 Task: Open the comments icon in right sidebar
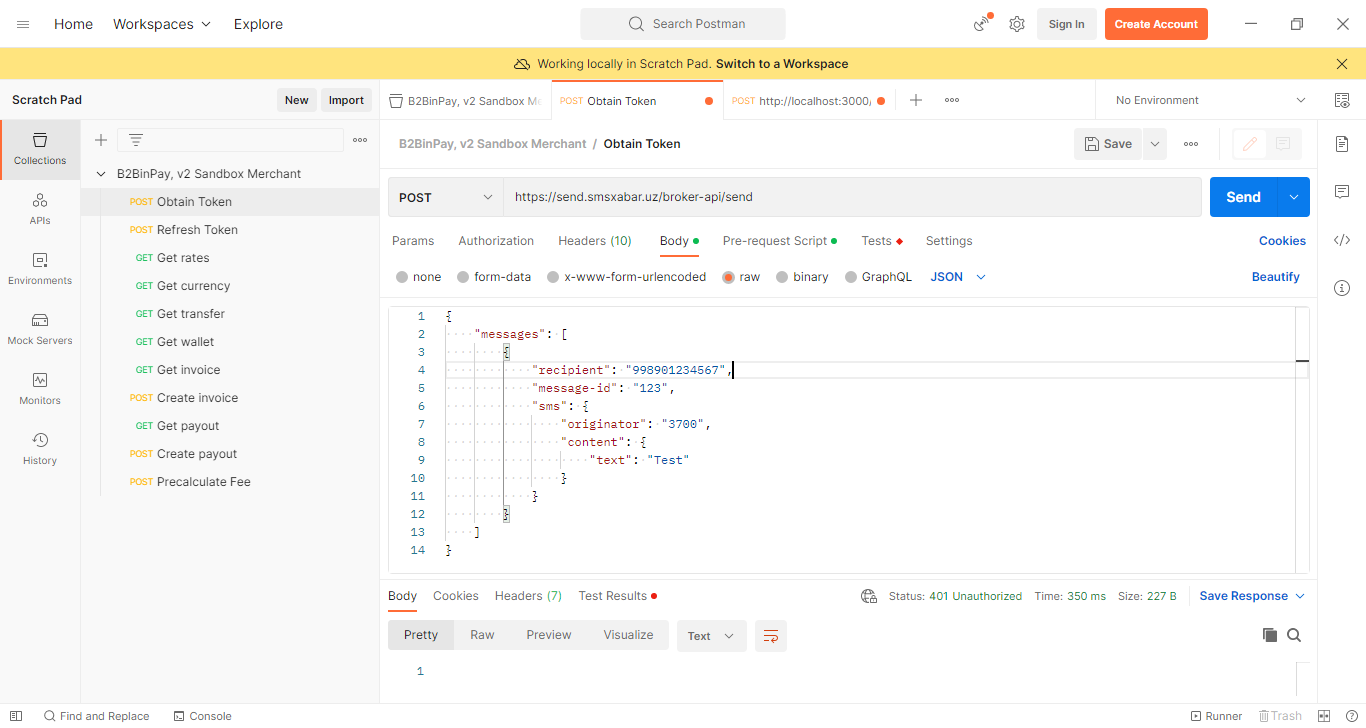(x=1342, y=192)
